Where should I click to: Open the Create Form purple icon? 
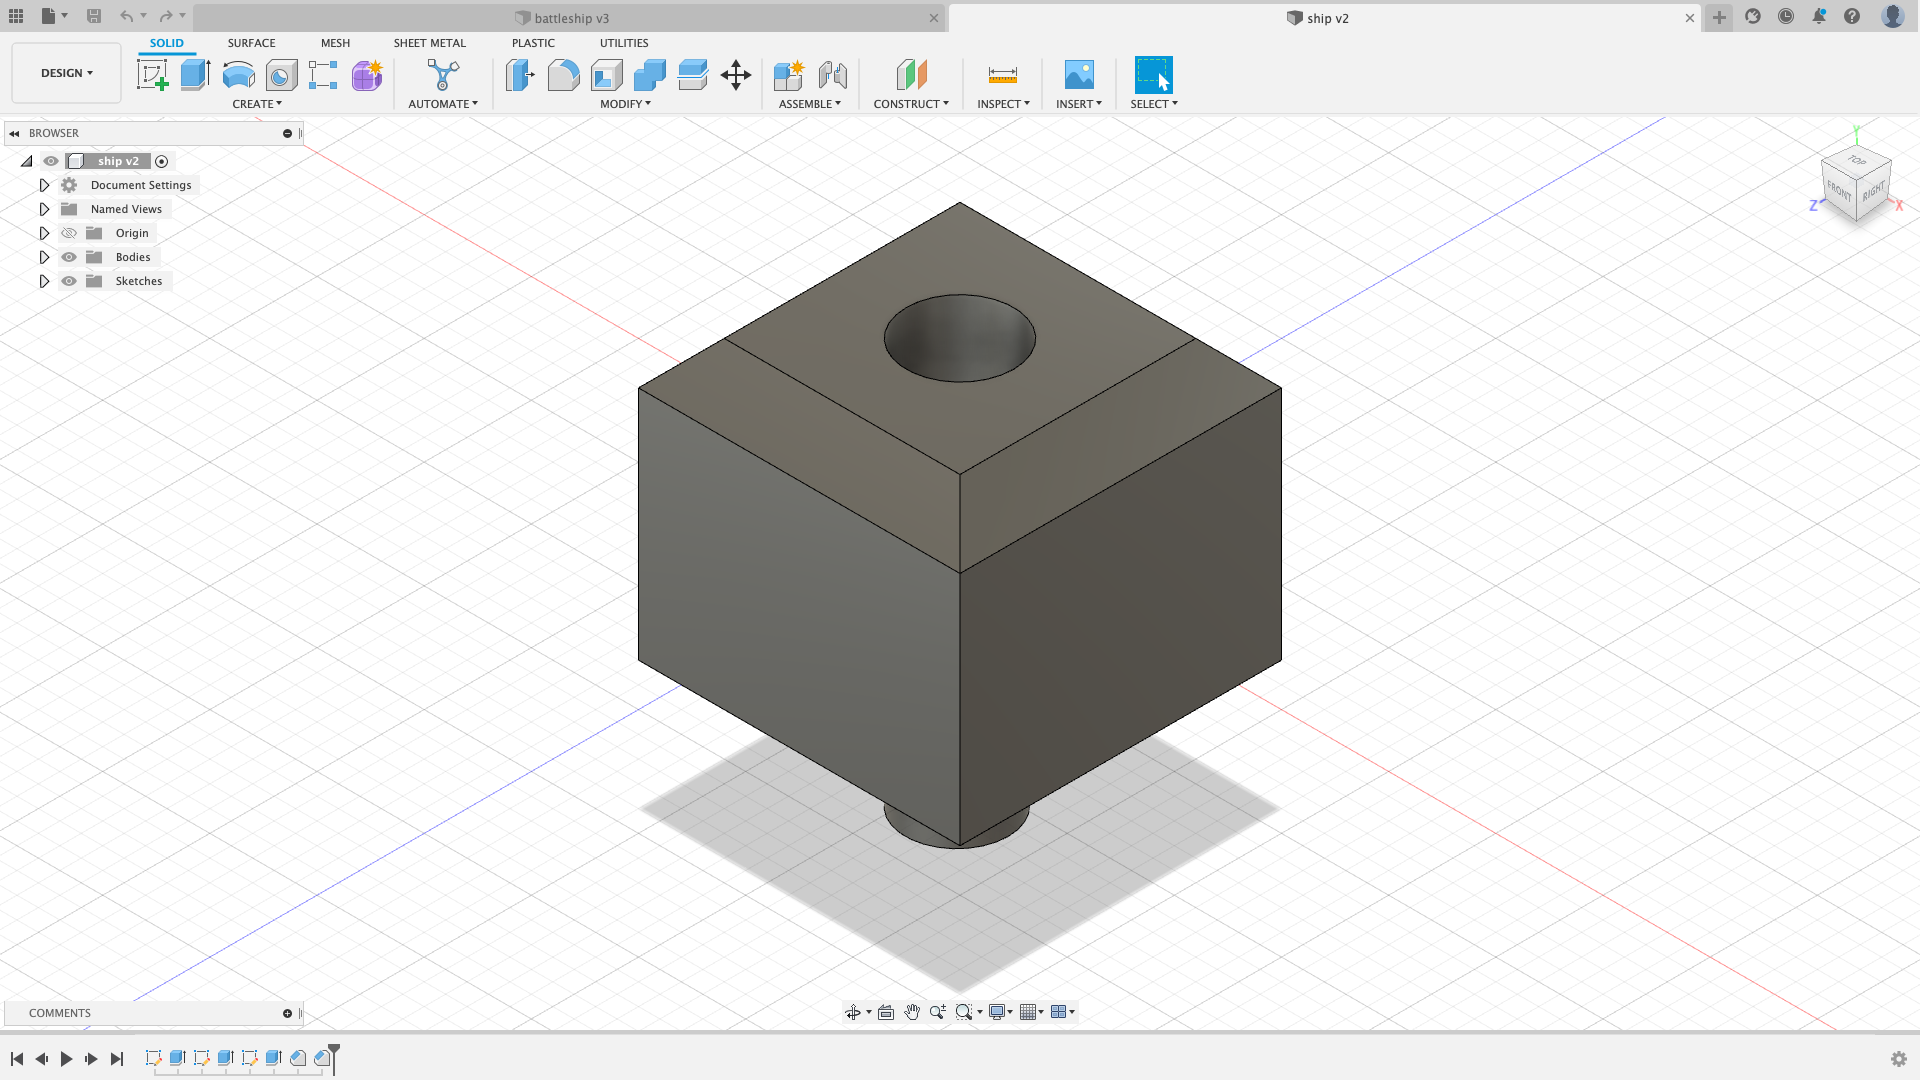pos(367,75)
